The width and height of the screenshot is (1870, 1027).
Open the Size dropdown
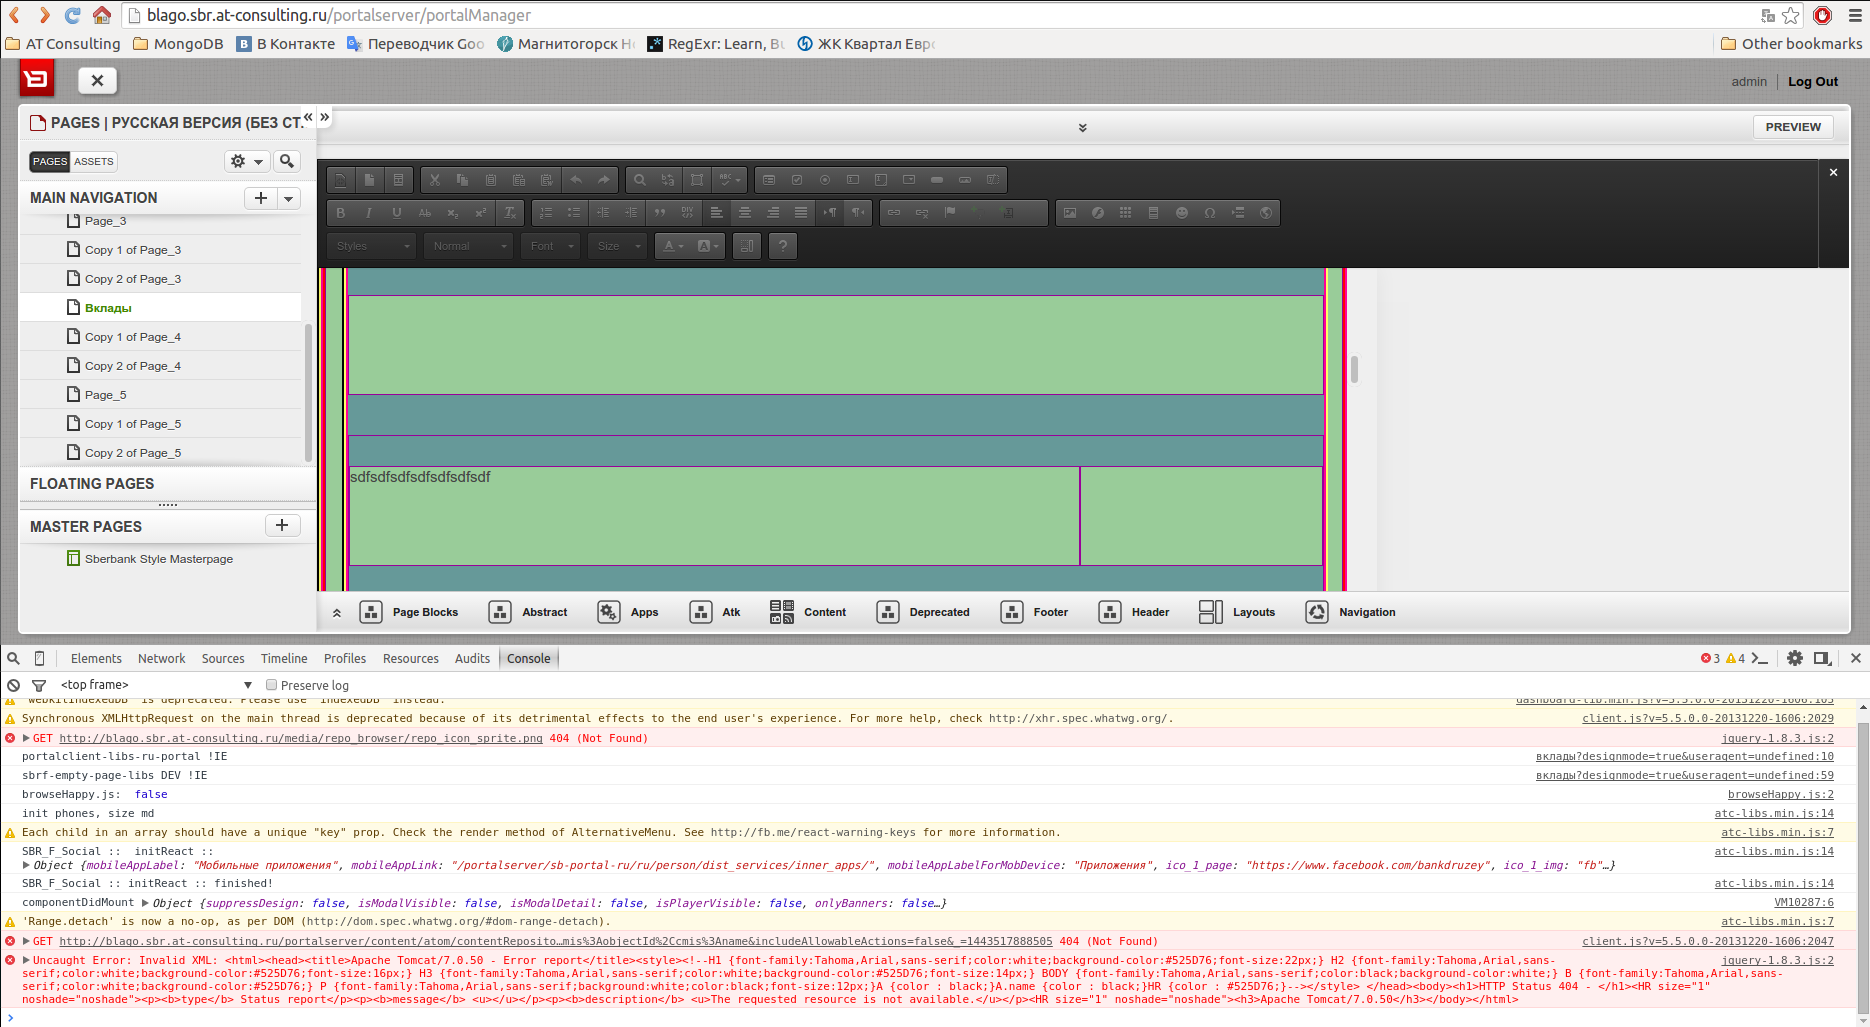tap(617, 246)
